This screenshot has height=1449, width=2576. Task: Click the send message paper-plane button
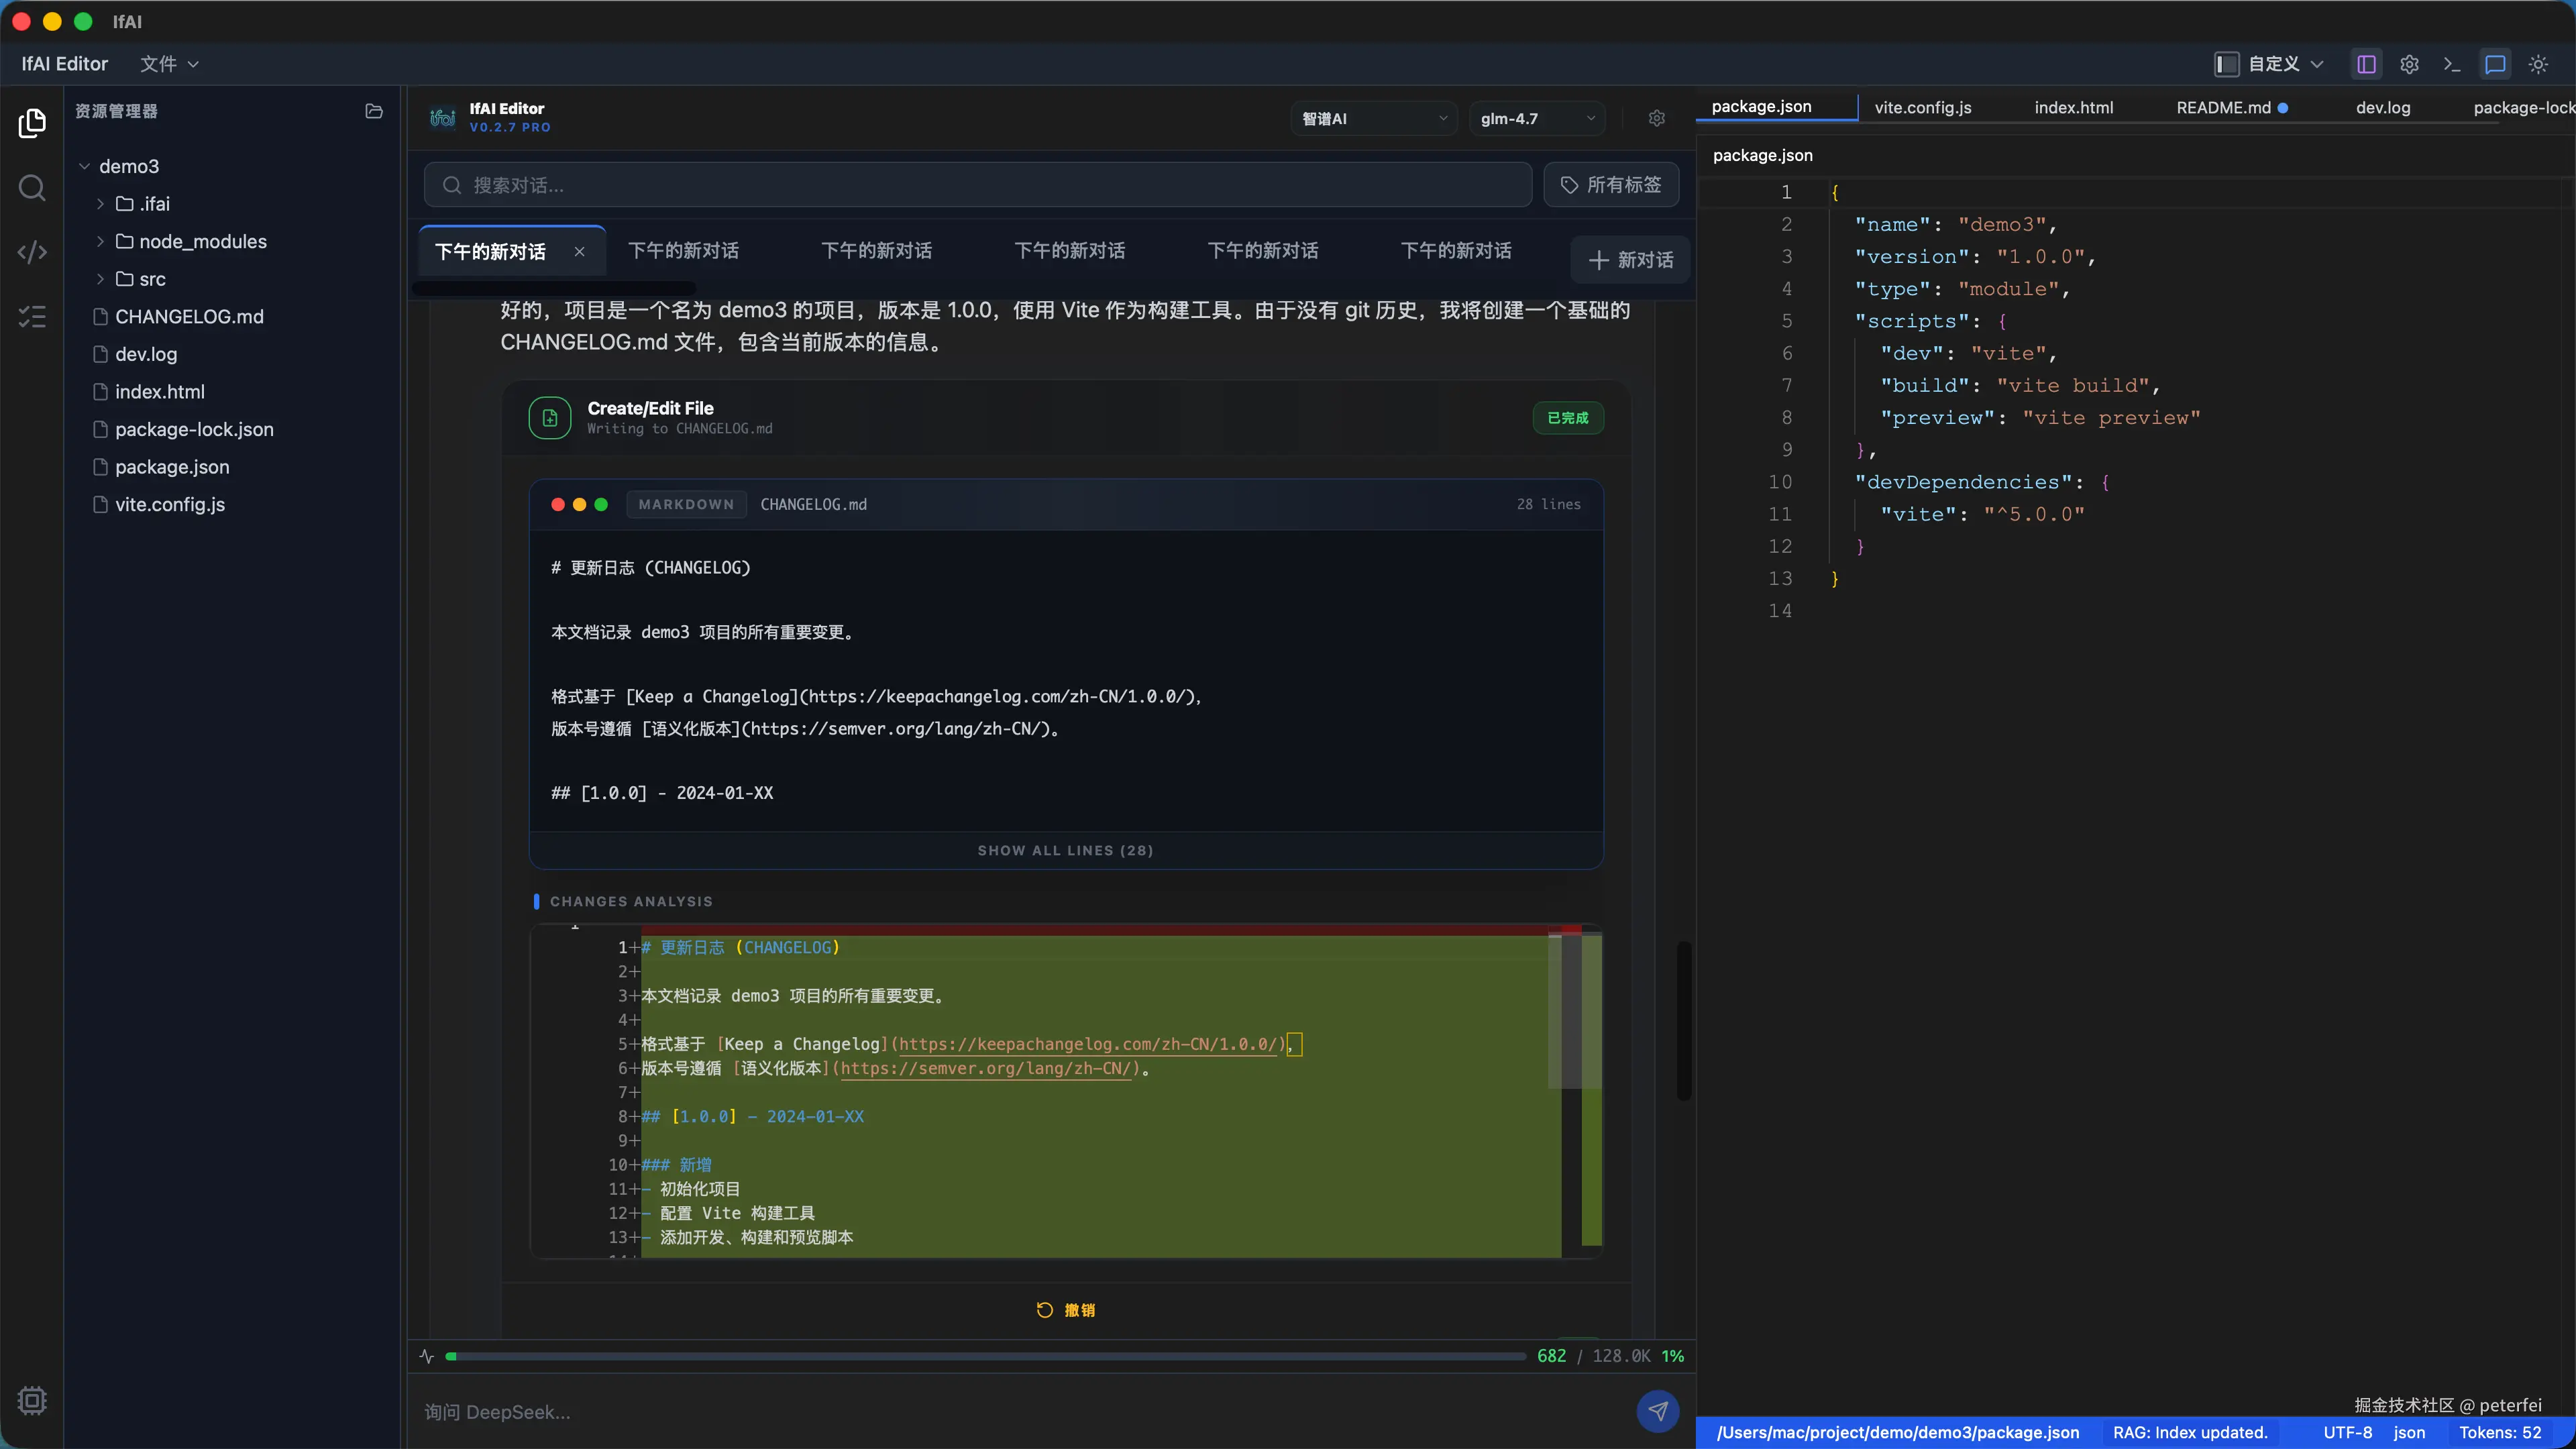click(1657, 1411)
